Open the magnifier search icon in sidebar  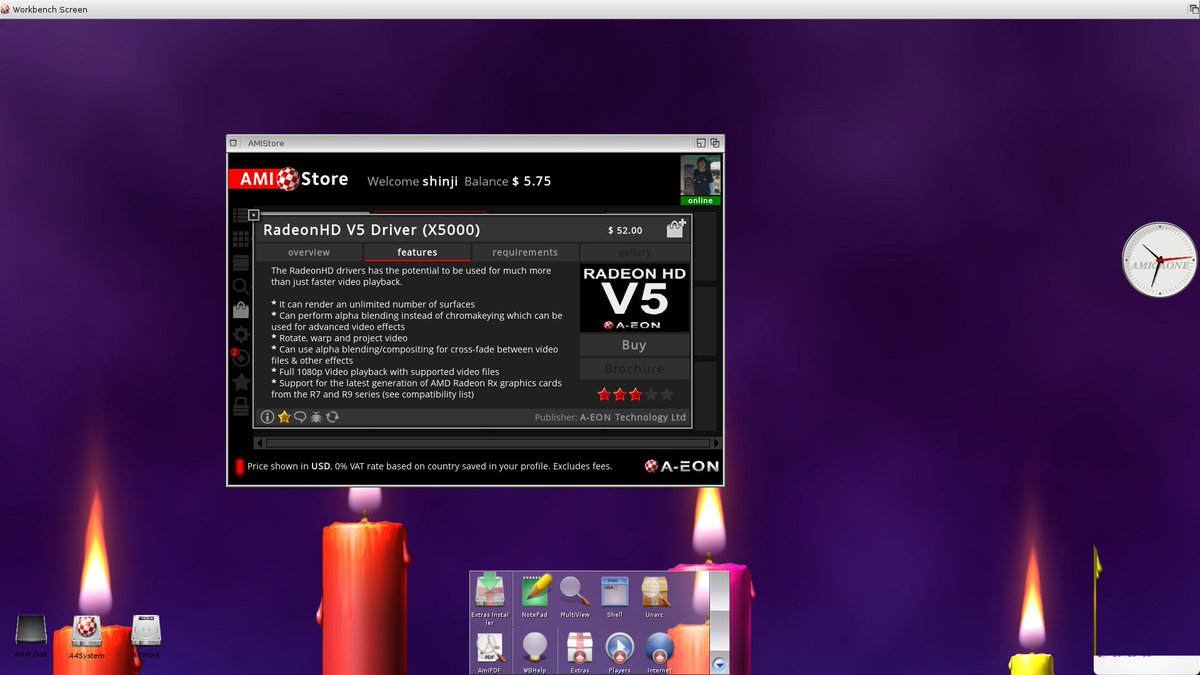coord(240,287)
